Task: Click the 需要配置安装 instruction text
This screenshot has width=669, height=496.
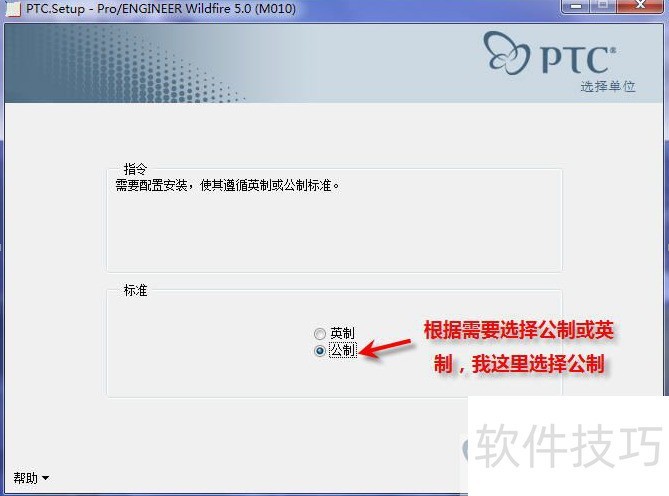Action: point(228,186)
